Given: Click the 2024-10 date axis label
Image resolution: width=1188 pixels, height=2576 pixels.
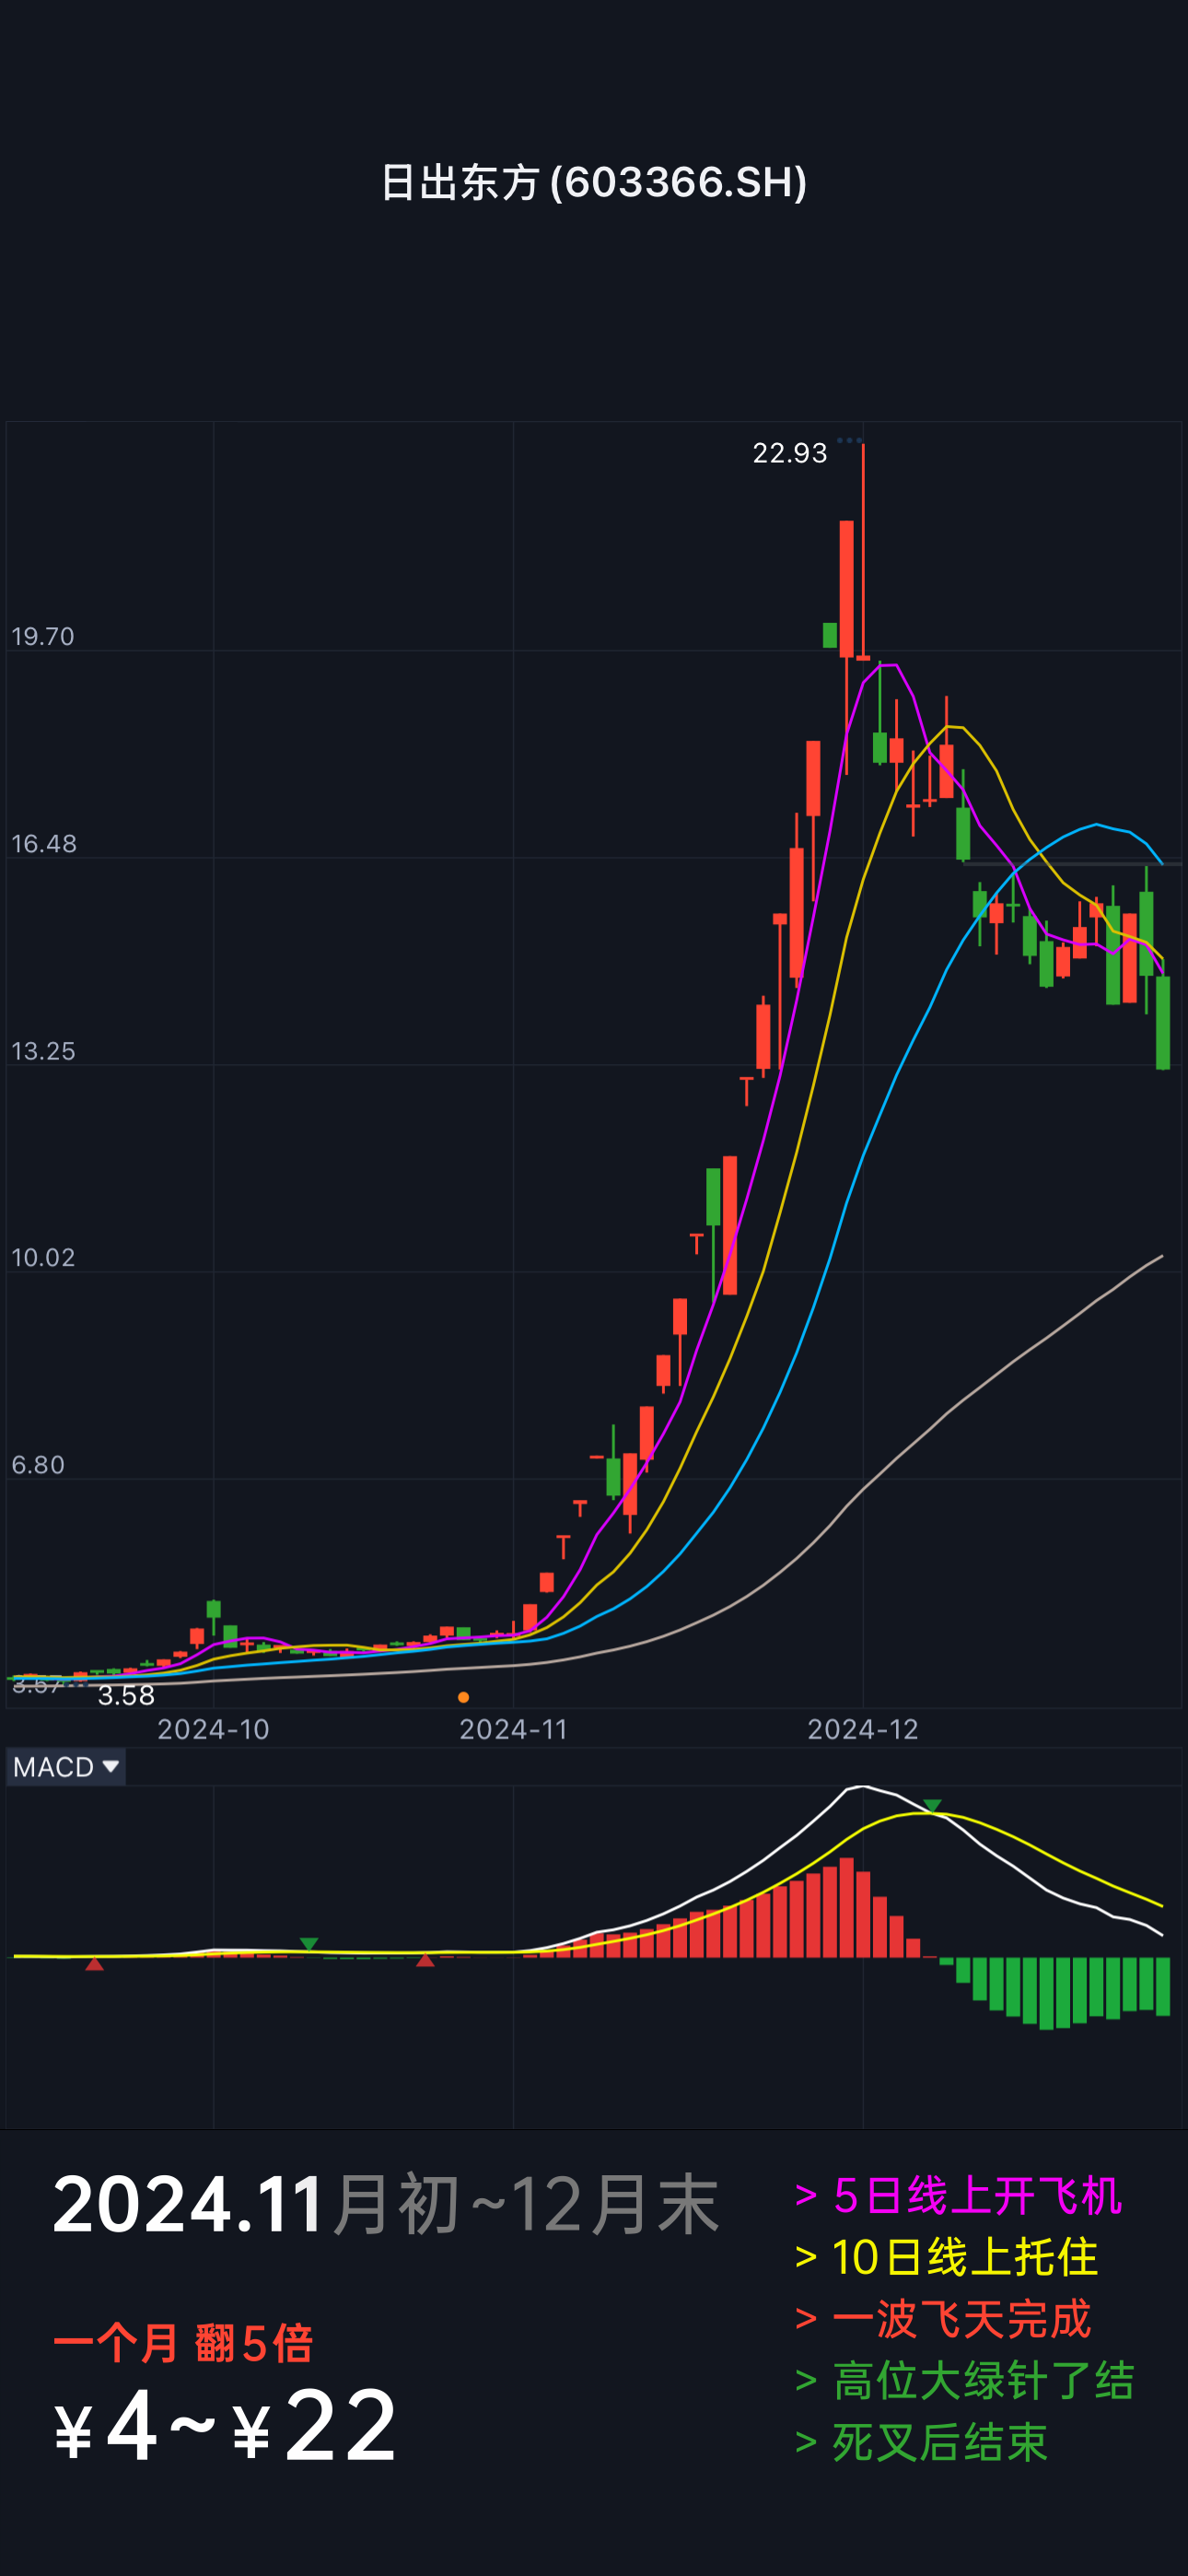Looking at the screenshot, I should click(x=213, y=1729).
